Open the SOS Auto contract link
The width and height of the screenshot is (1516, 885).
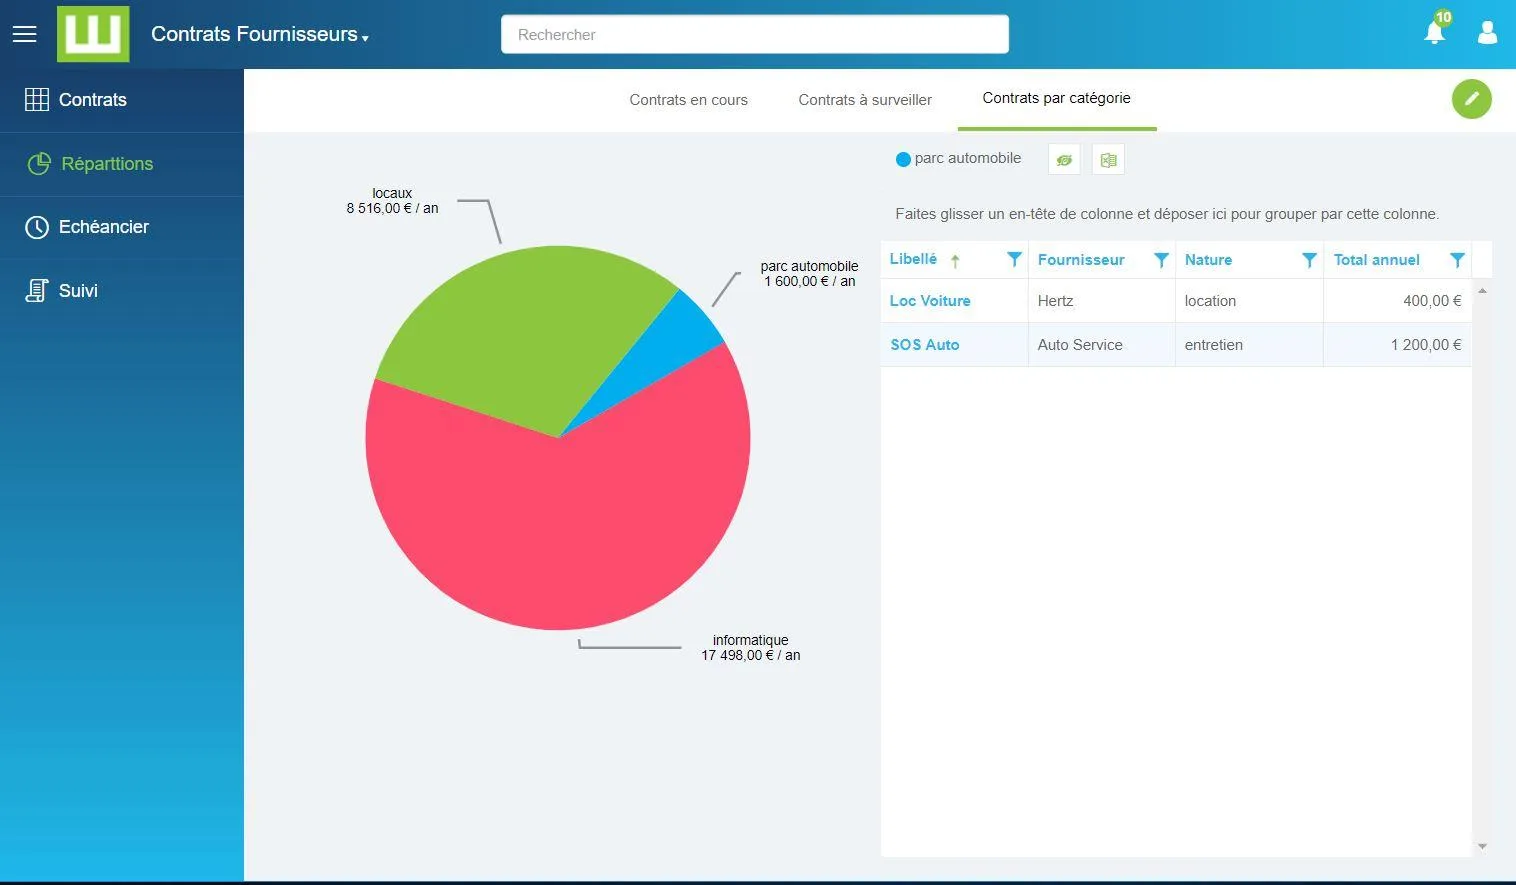tap(925, 345)
